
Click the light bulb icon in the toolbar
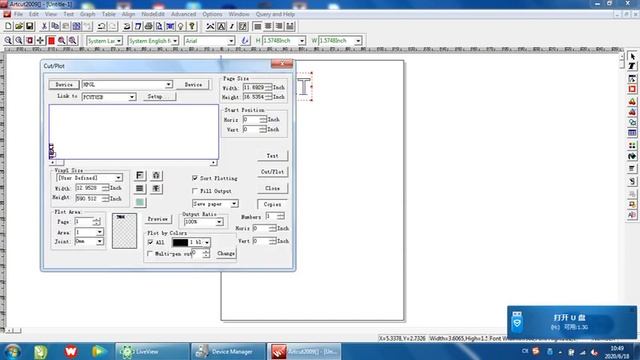181,27
